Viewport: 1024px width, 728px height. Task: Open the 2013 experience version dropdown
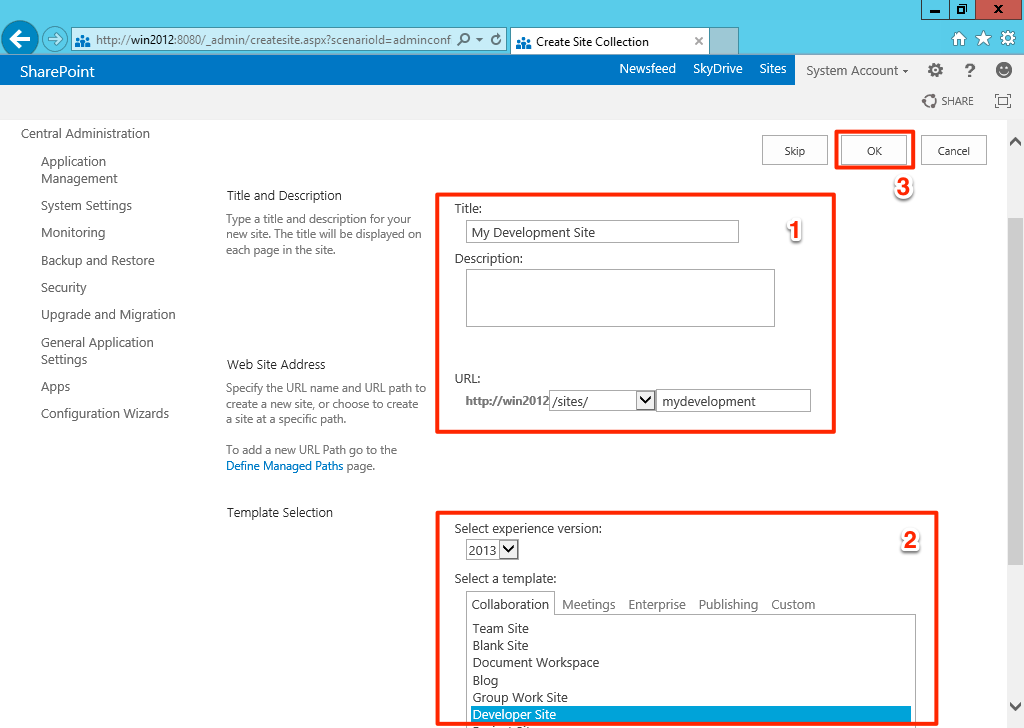point(509,549)
